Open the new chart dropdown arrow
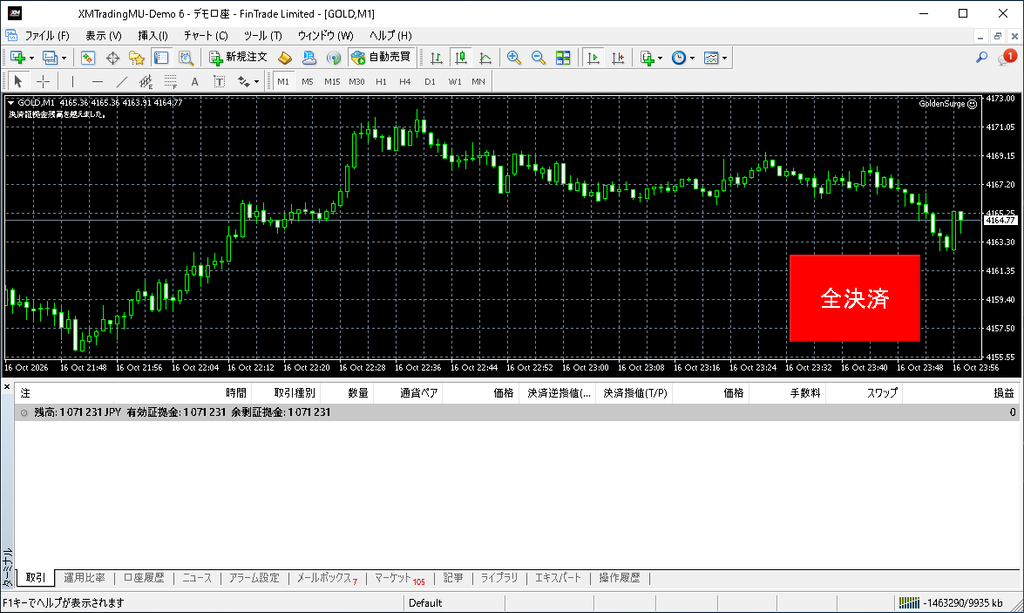 (x=31, y=58)
